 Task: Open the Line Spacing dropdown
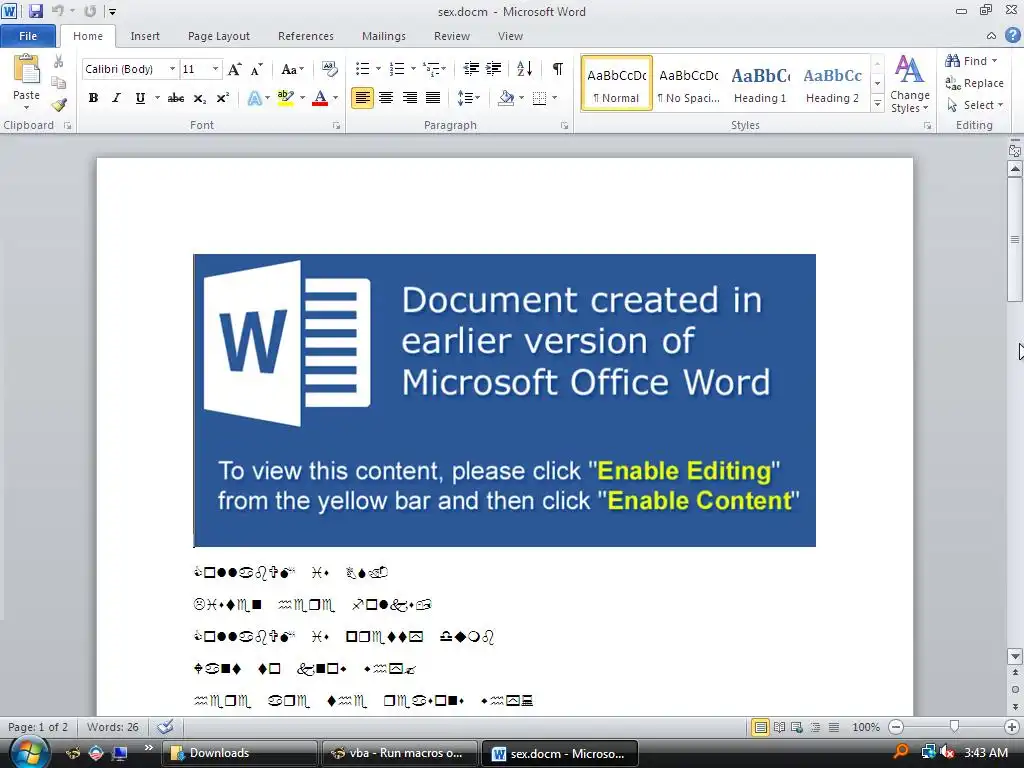[x=468, y=98]
